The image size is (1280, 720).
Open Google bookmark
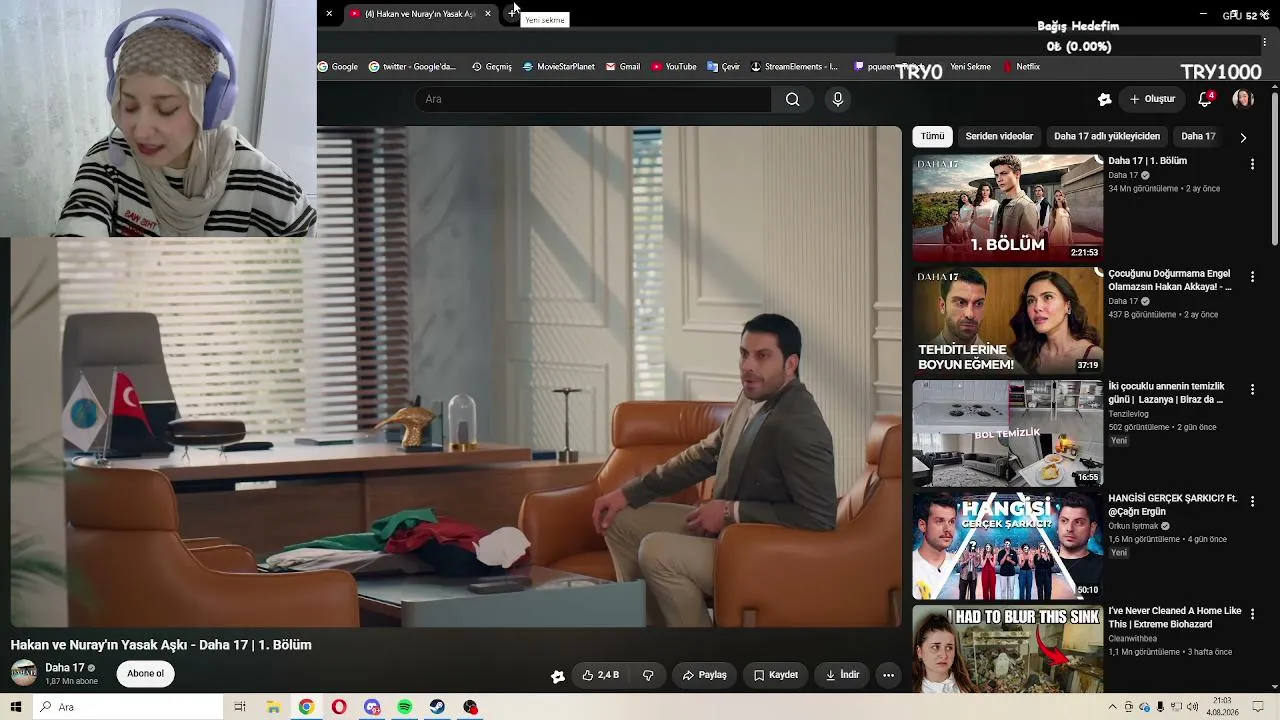click(x=338, y=67)
